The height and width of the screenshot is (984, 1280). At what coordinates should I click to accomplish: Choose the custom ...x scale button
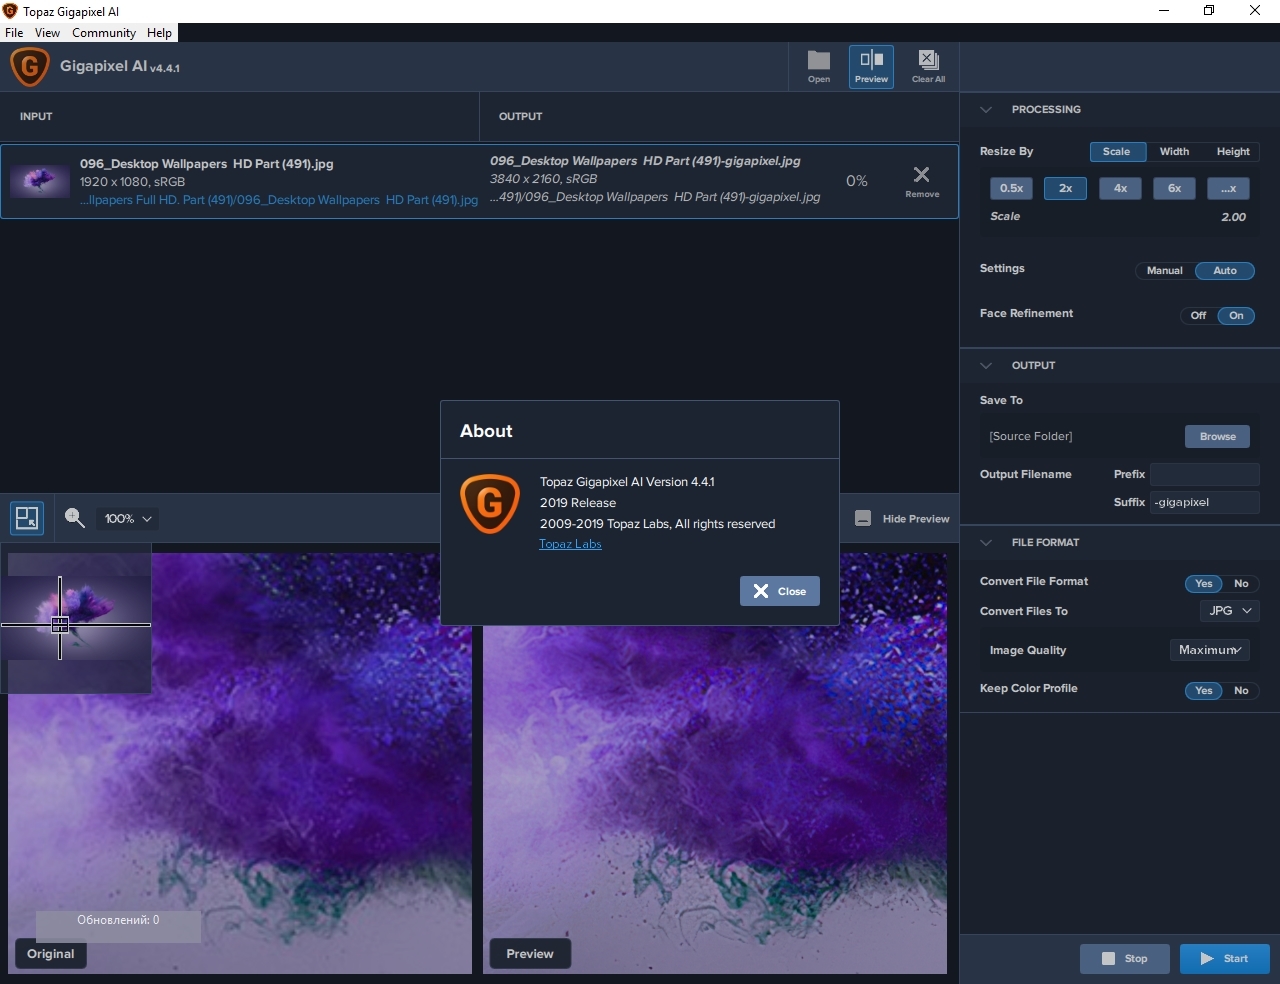1228,188
